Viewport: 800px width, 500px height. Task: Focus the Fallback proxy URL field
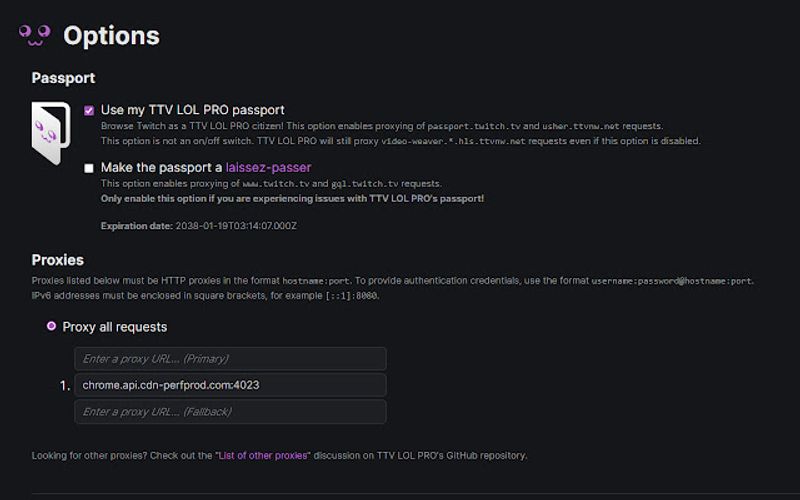tap(230, 412)
